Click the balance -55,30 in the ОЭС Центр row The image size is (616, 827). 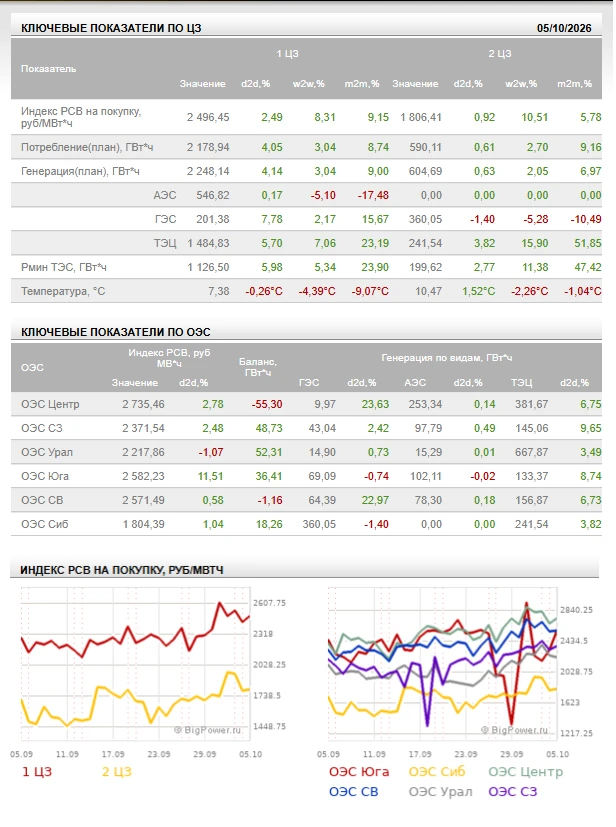point(267,405)
